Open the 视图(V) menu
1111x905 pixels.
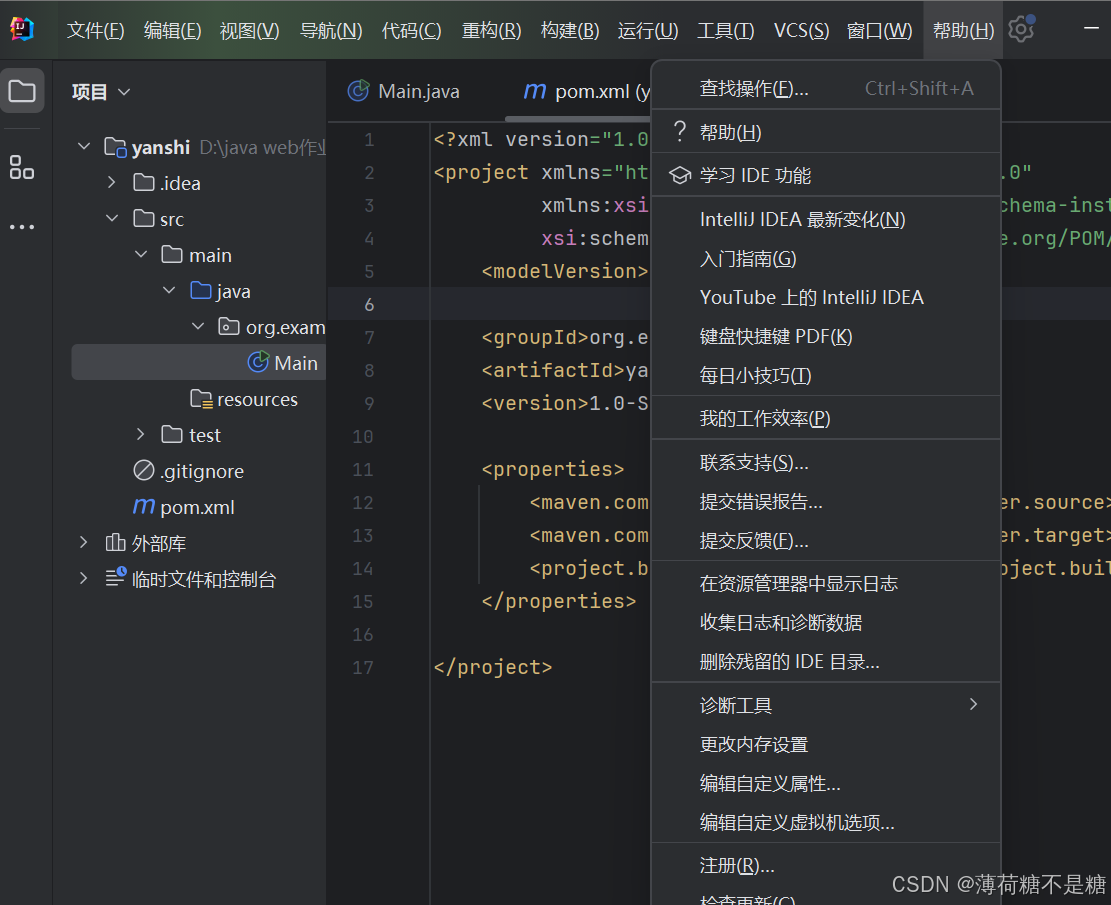click(249, 30)
